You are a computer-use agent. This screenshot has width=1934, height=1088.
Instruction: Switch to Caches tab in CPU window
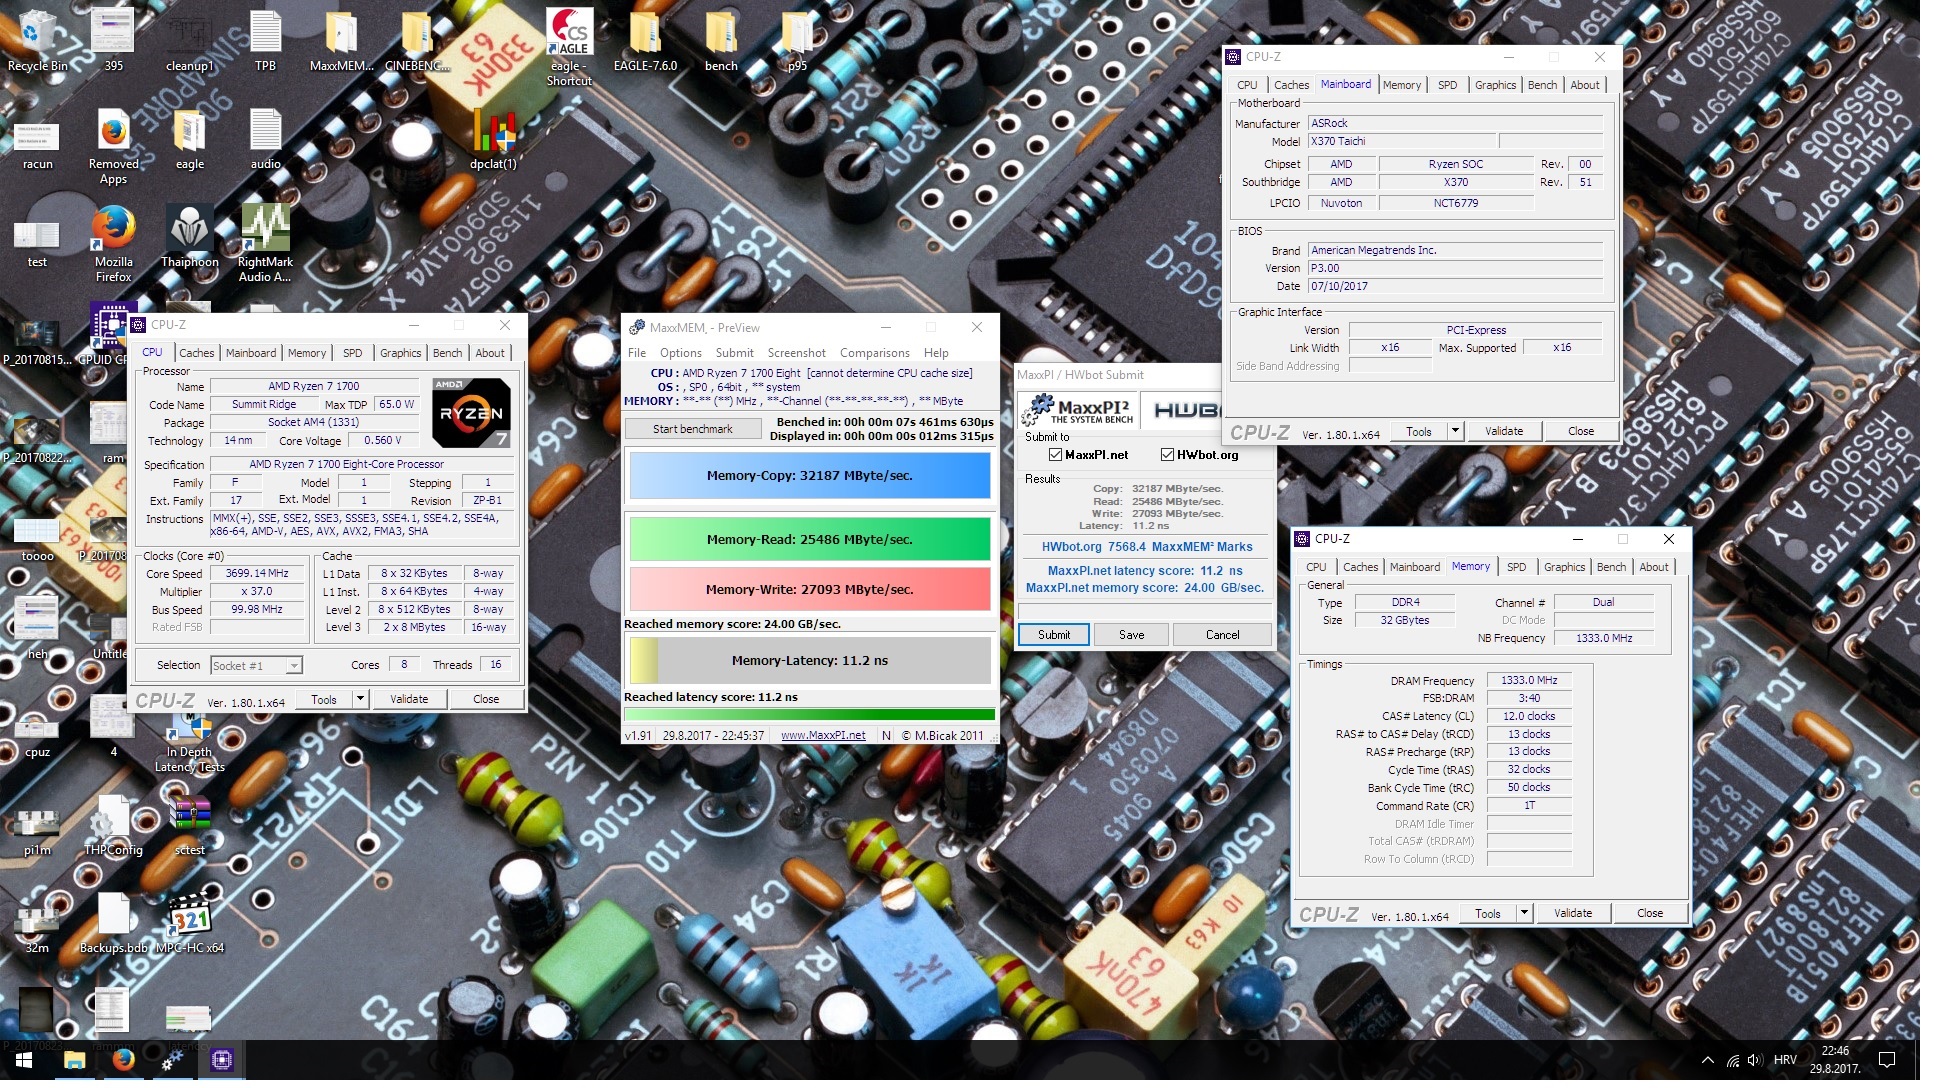[196, 354]
